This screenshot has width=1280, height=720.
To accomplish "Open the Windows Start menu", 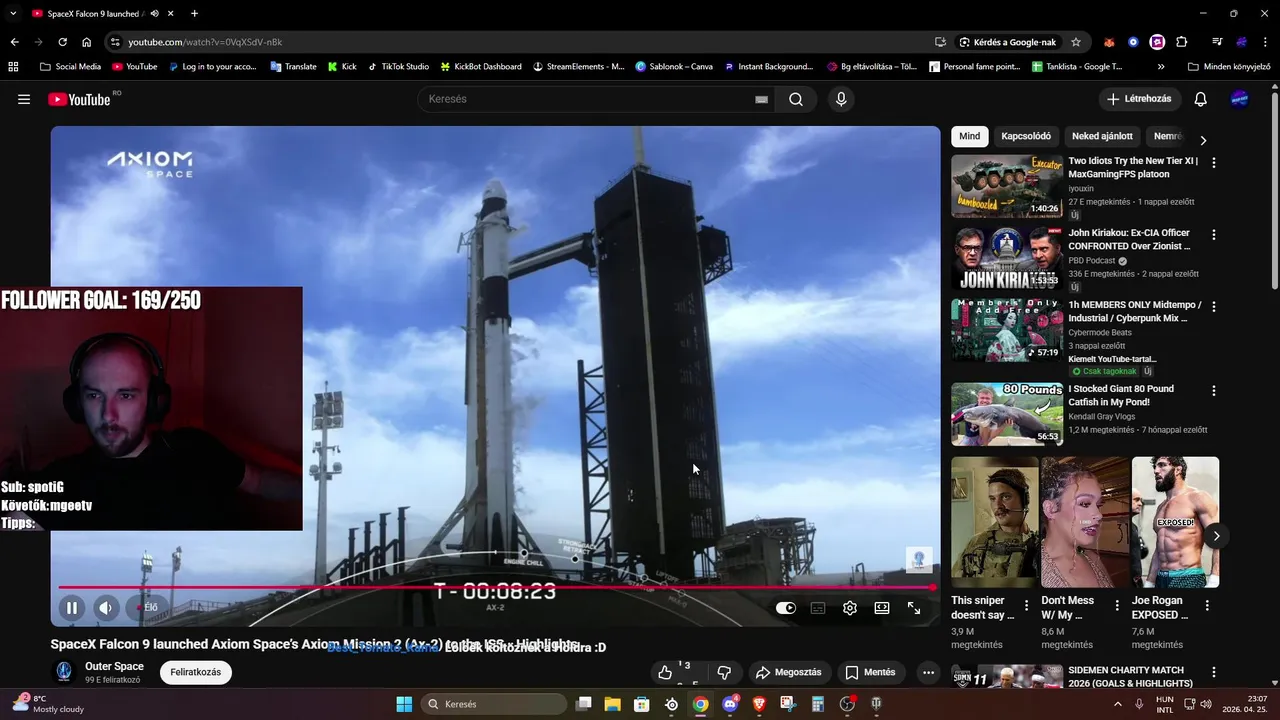I will (x=404, y=704).
